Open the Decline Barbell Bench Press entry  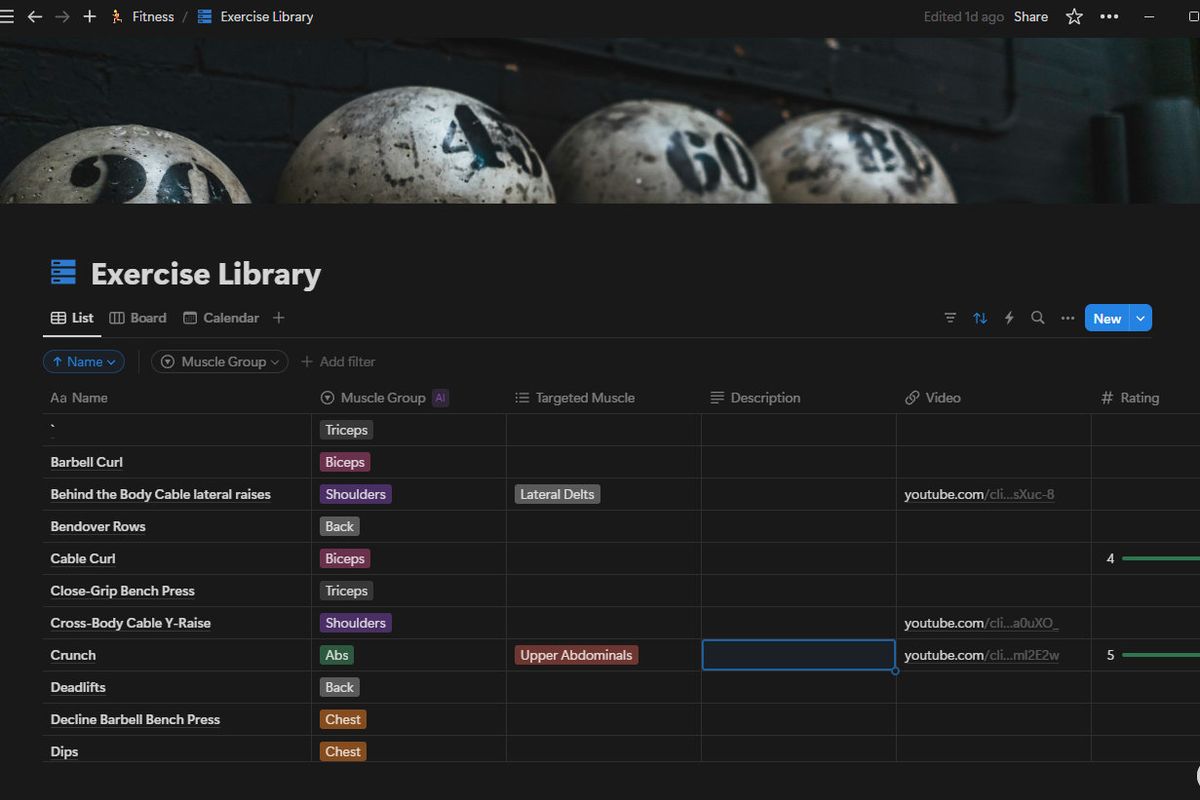pyautogui.click(x=135, y=719)
